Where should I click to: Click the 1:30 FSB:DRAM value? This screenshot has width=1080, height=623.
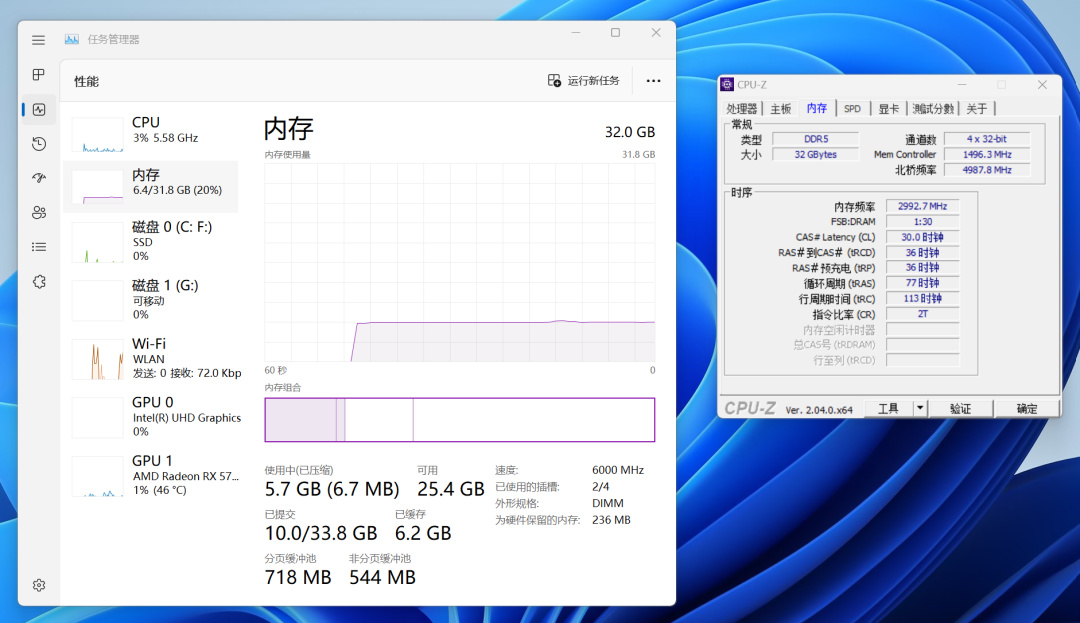click(922, 222)
